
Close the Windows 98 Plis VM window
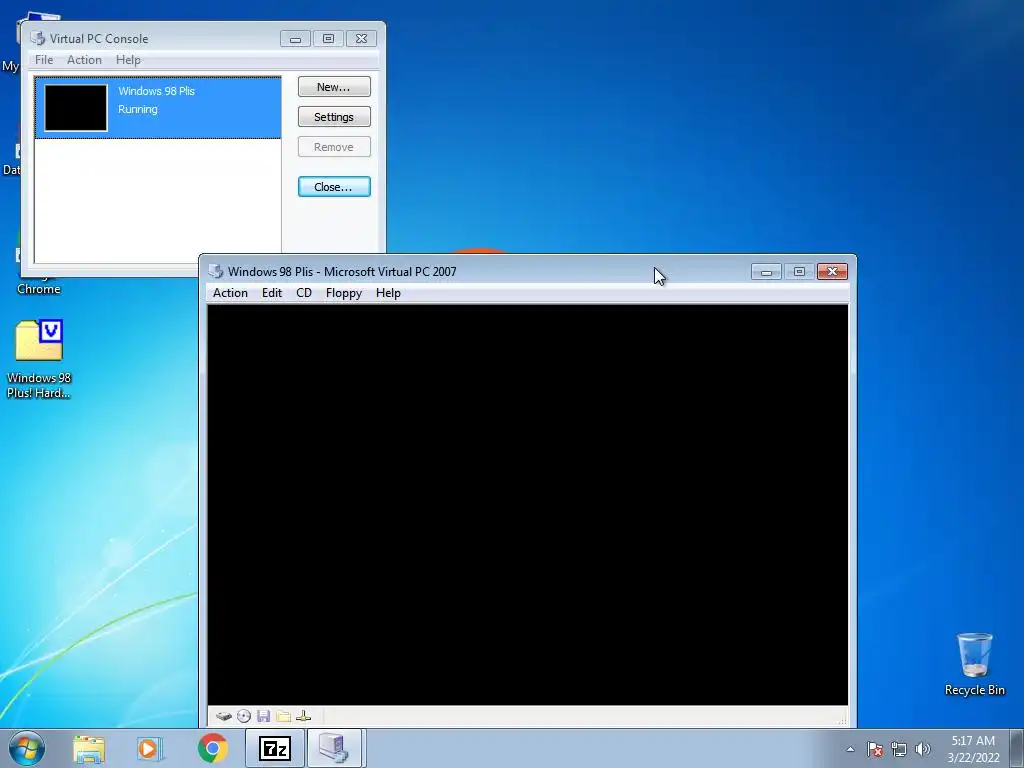[832, 271]
